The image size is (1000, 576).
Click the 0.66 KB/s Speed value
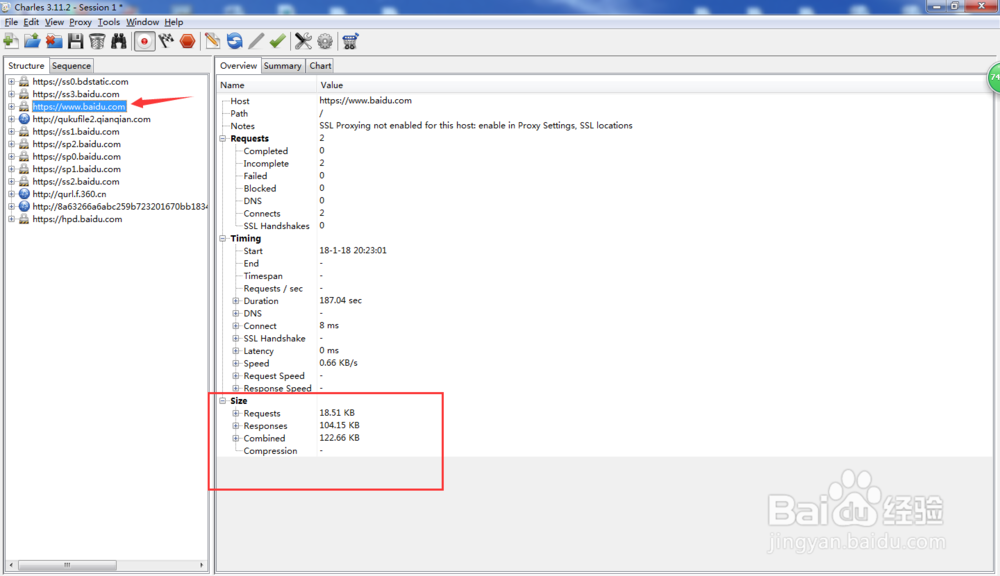[x=338, y=363]
